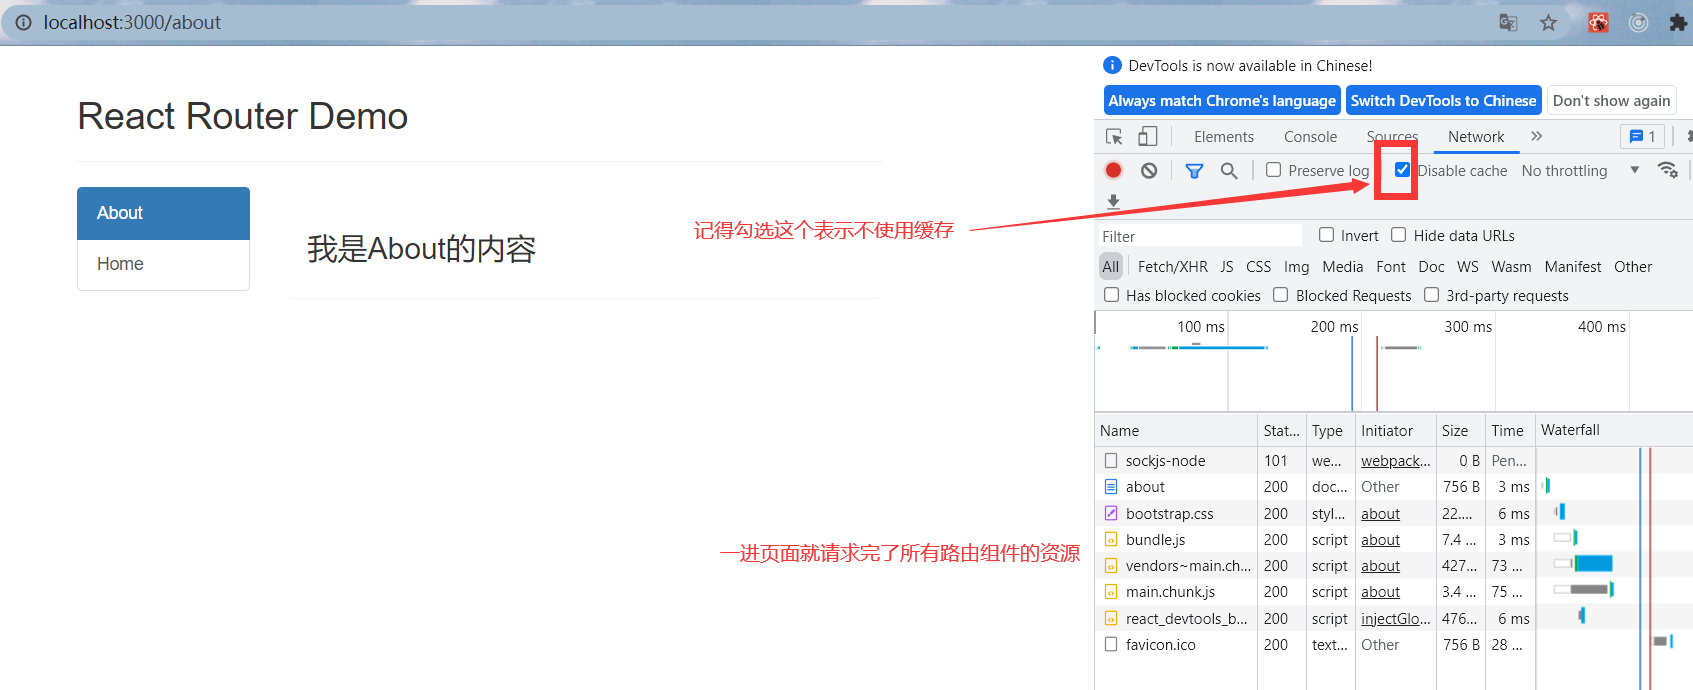Activate the inspect element picker icon
The width and height of the screenshot is (1693, 690).
tap(1114, 136)
